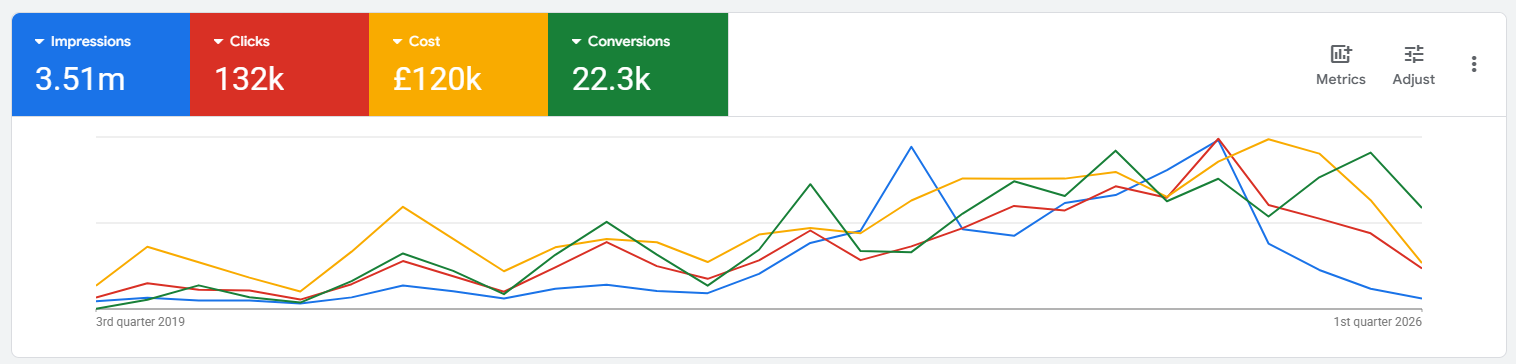Screen dimensions: 1516x364
Task: Select the red Clicks 132k scorecard
Action: [x=279, y=65]
